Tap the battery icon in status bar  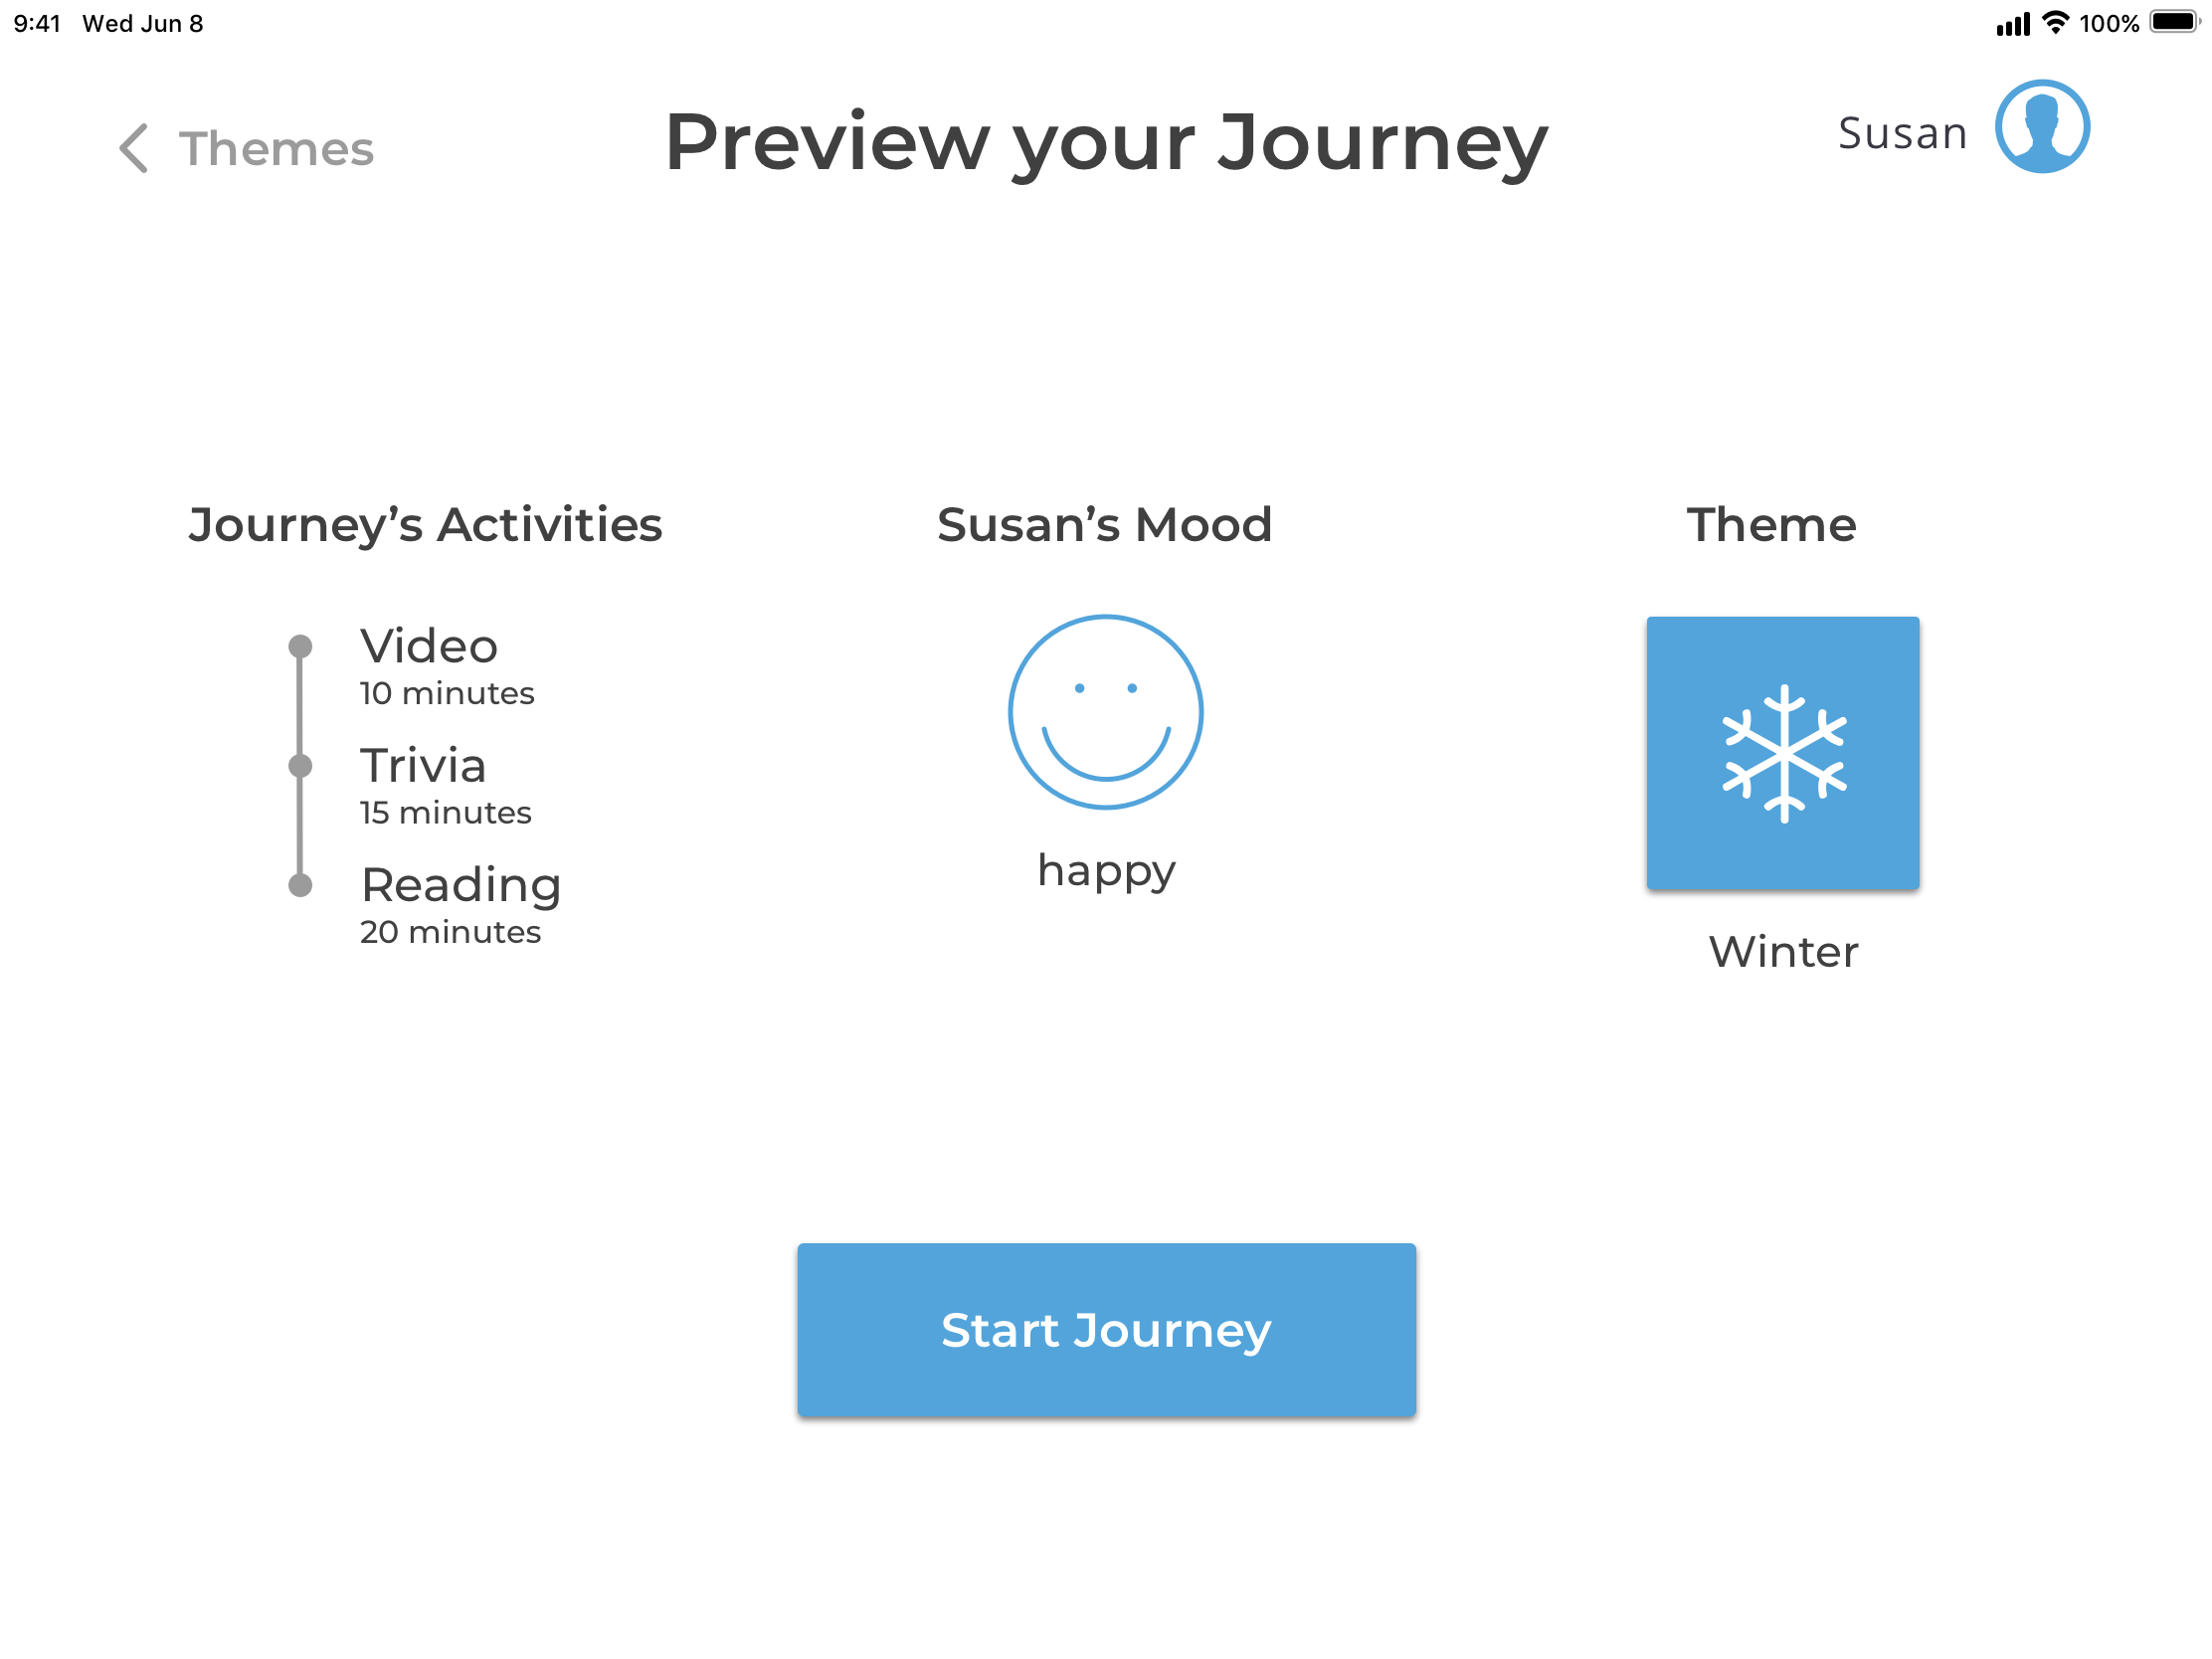pos(2174,22)
